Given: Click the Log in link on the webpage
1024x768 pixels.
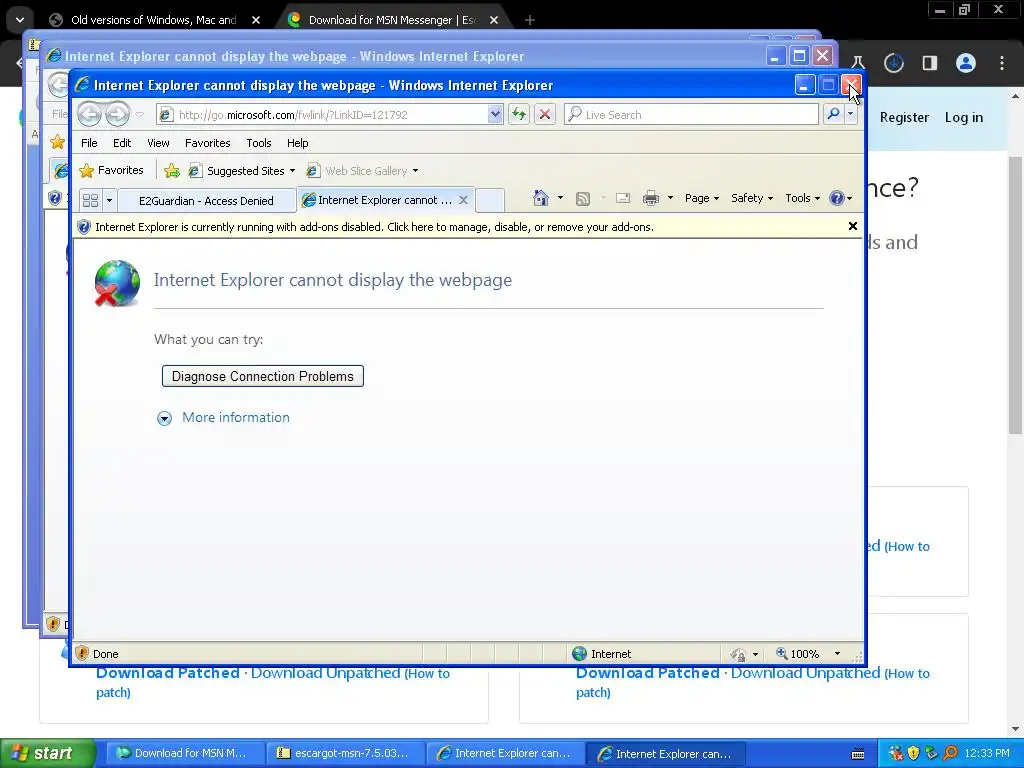Looking at the screenshot, I should [963, 117].
